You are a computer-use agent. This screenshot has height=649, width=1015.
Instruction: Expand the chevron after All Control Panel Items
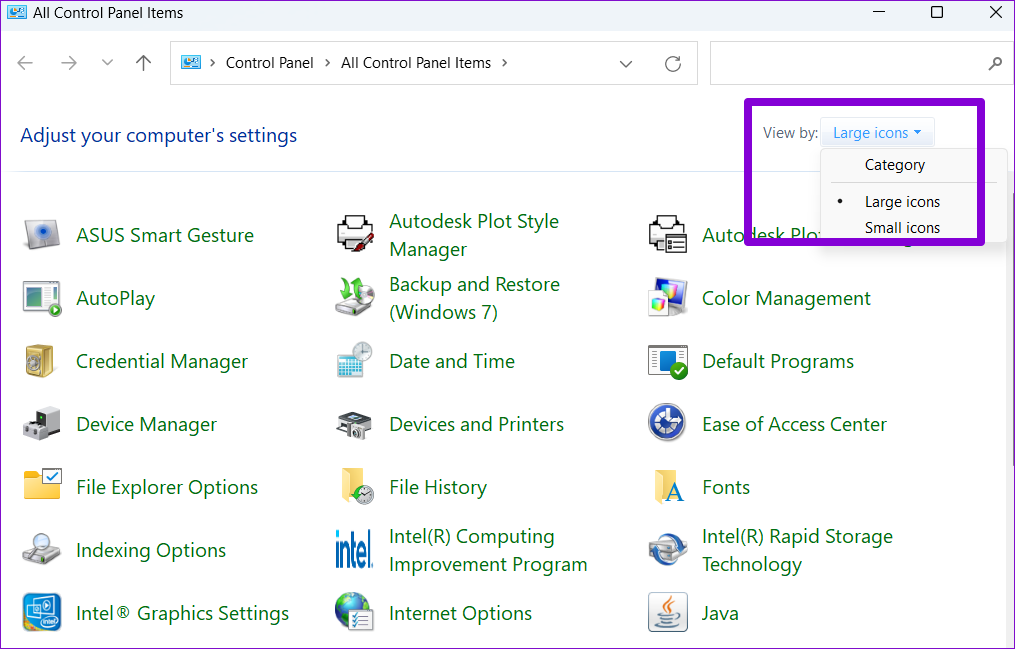pos(504,63)
